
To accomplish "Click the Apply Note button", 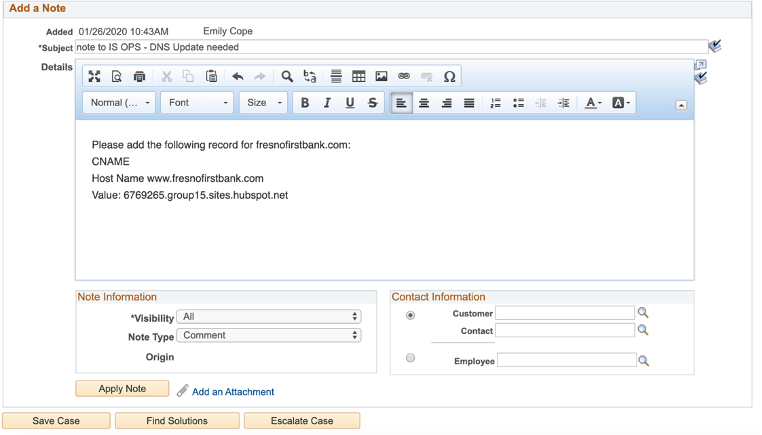I will click(122, 389).
